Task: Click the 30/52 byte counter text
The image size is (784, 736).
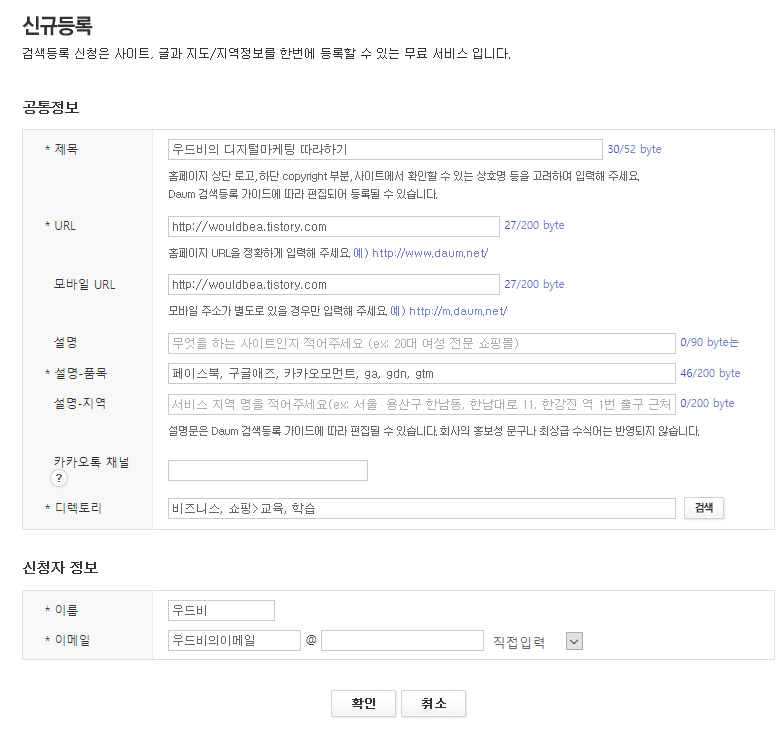Action: [634, 149]
